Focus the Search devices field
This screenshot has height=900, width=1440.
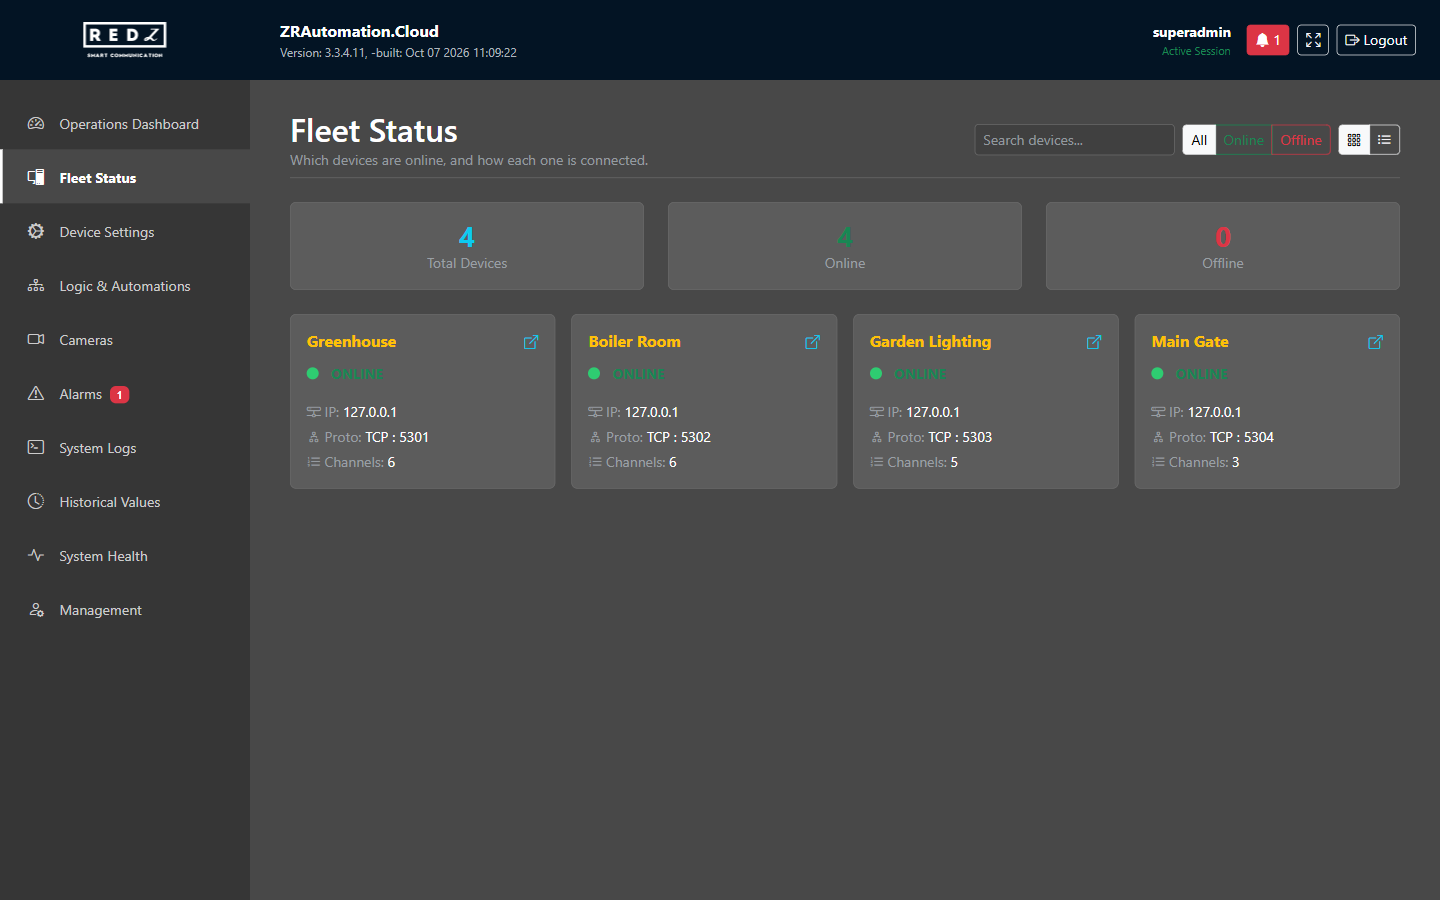pyautogui.click(x=1074, y=140)
